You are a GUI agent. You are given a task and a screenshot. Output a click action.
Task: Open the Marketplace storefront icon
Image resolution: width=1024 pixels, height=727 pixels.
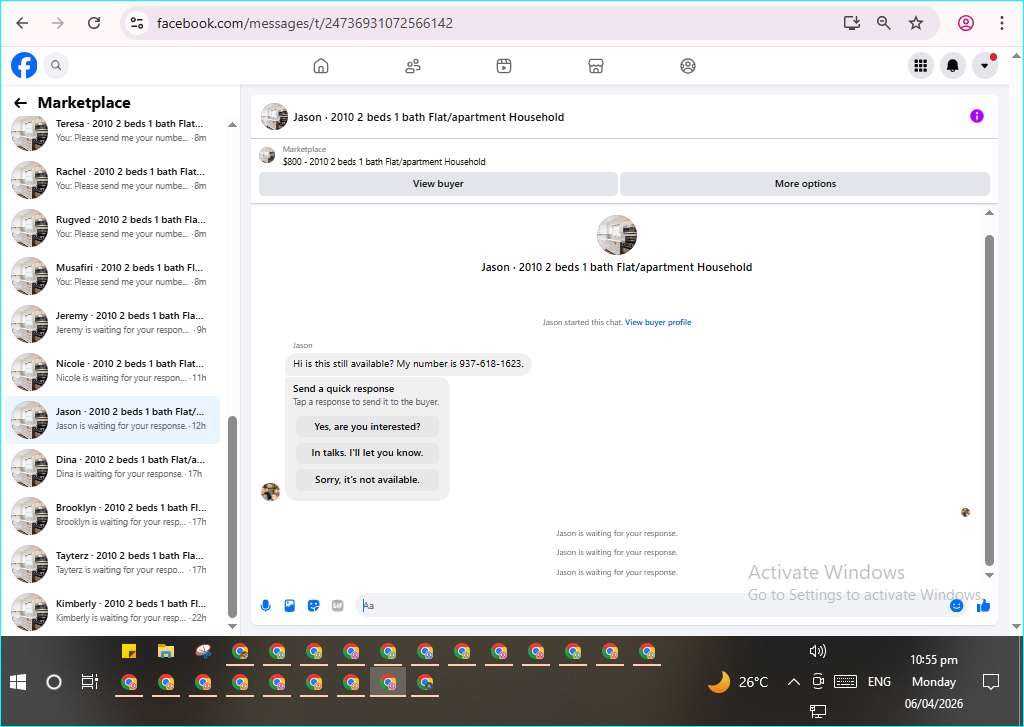tap(596, 66)
